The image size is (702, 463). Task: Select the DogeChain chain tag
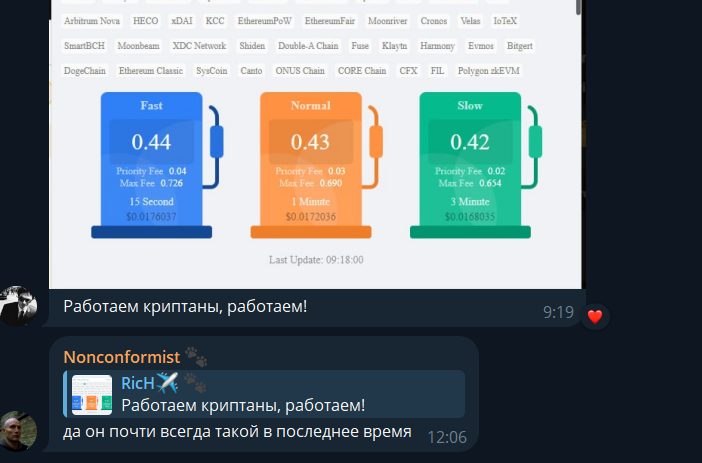click(85, 71)
